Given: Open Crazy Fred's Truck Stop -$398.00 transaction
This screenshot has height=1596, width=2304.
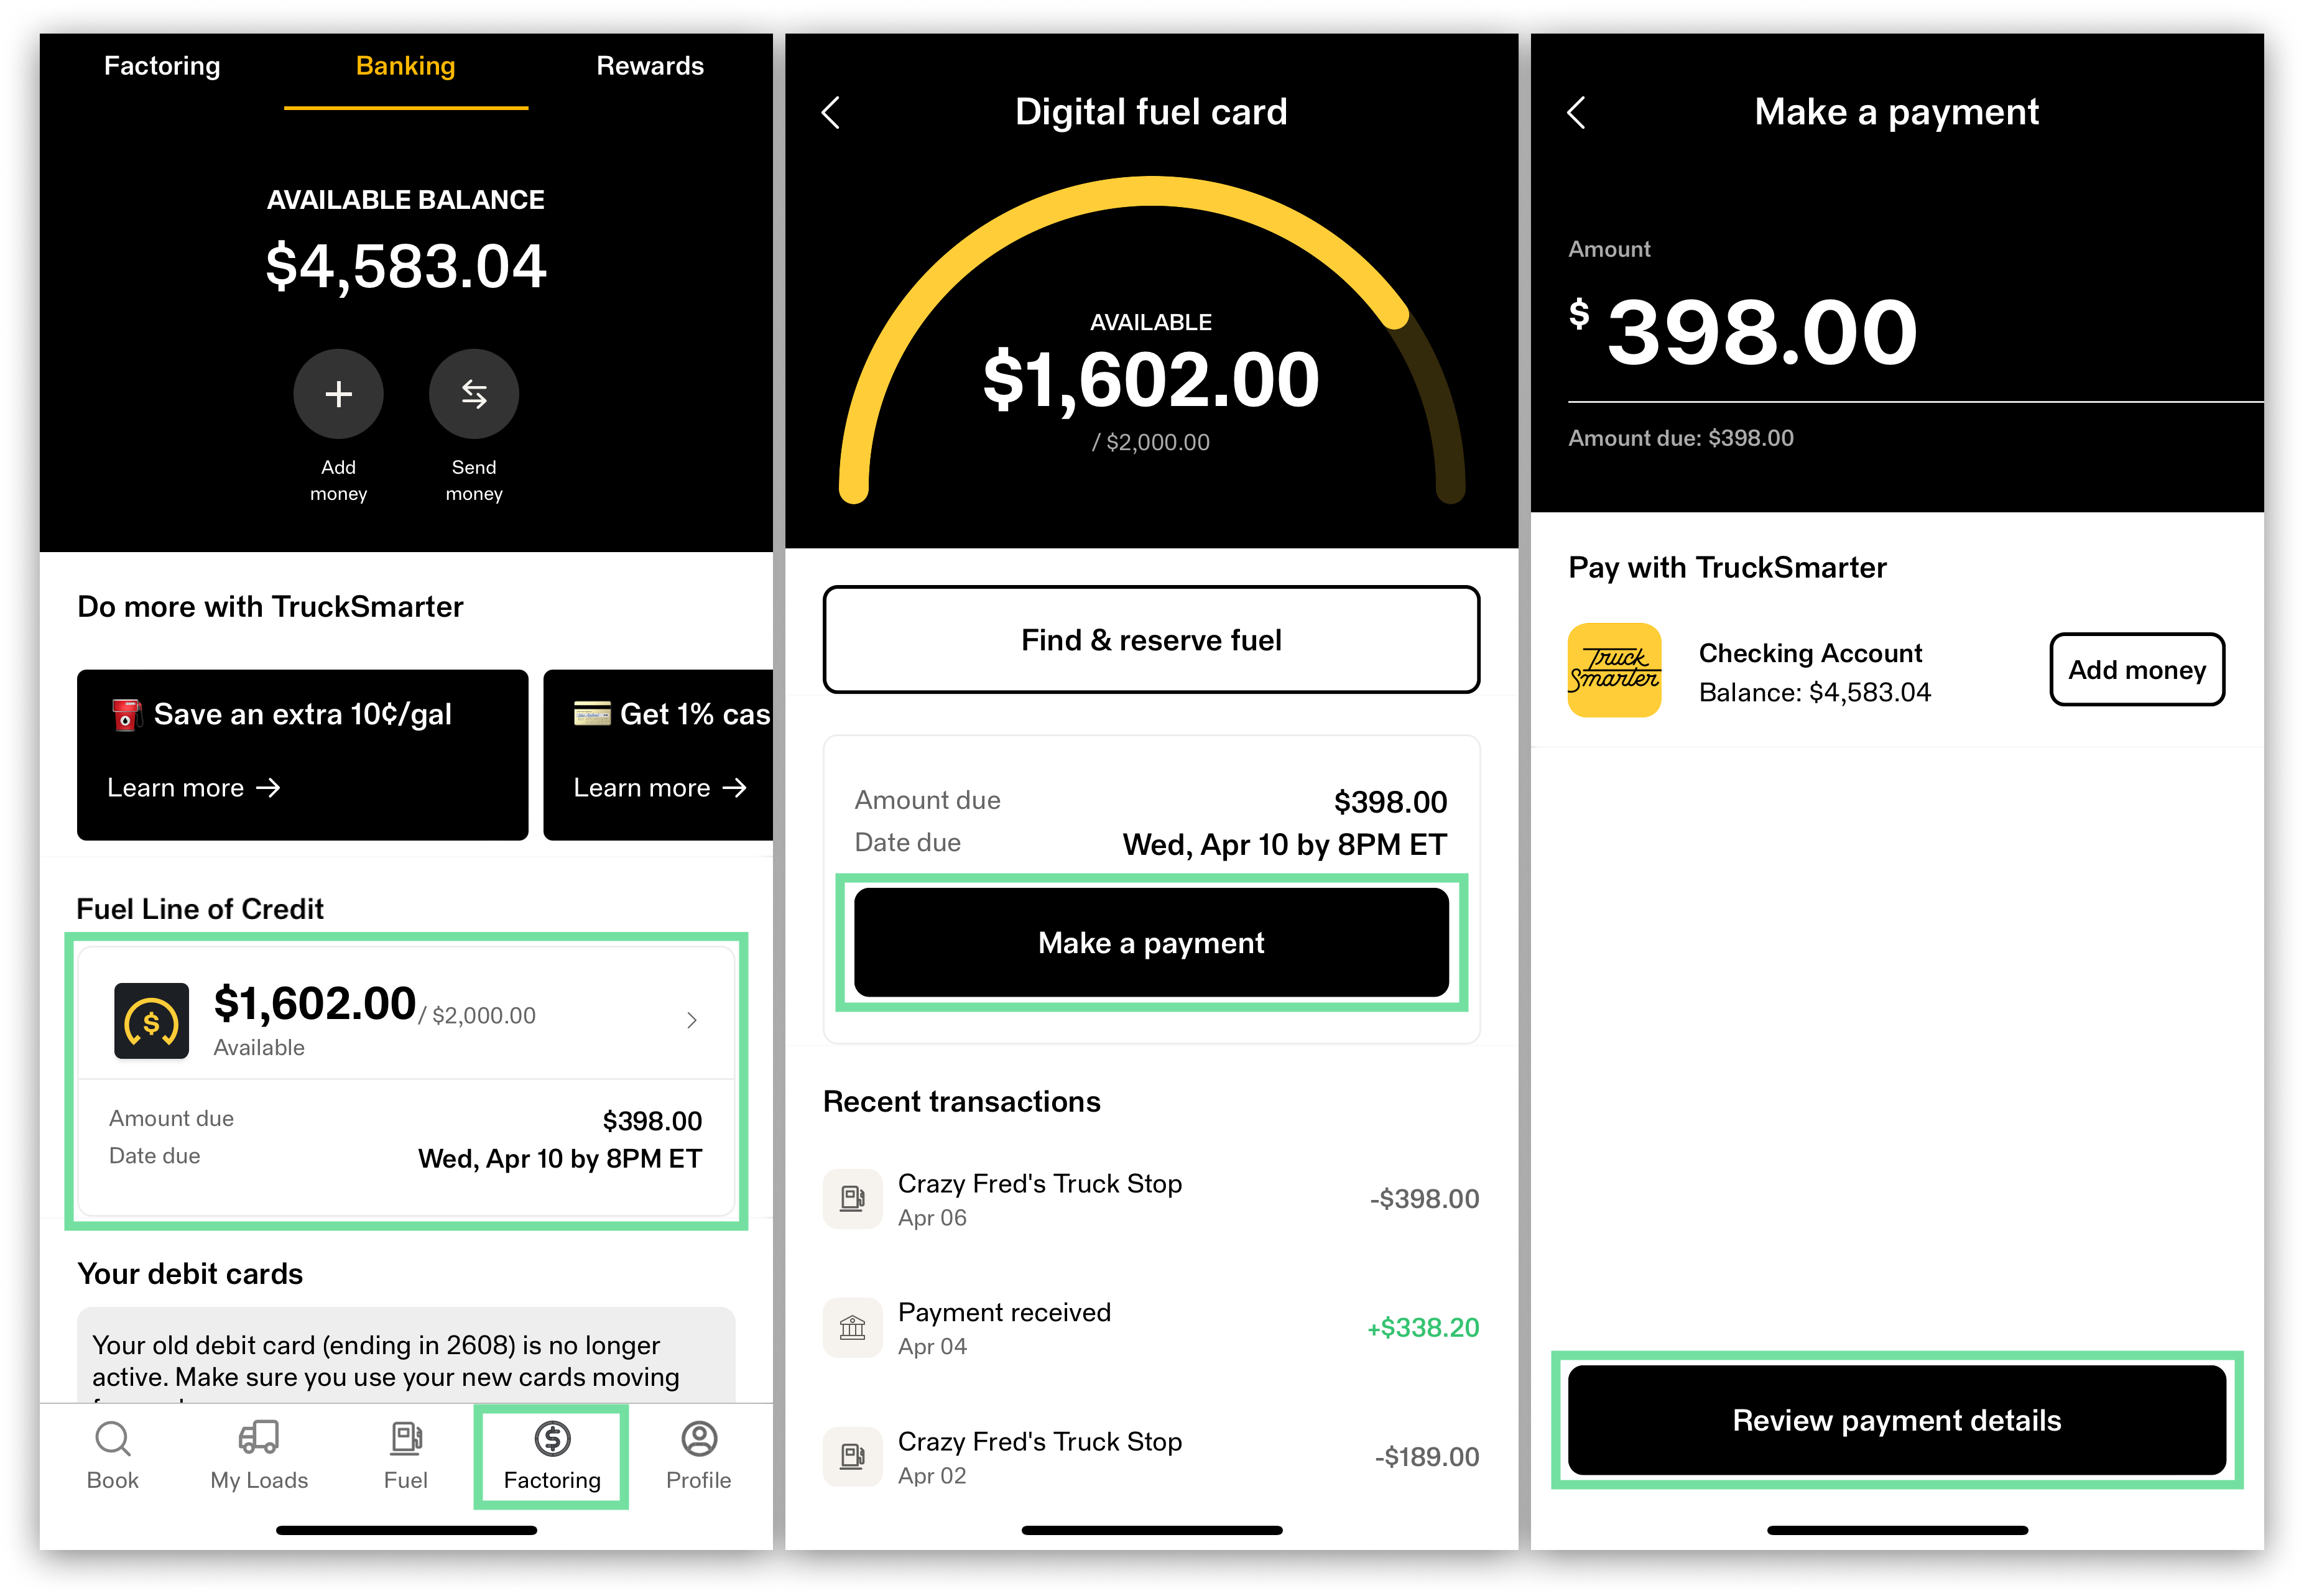Looking at the screenshot, I should click(1151, 1199).
